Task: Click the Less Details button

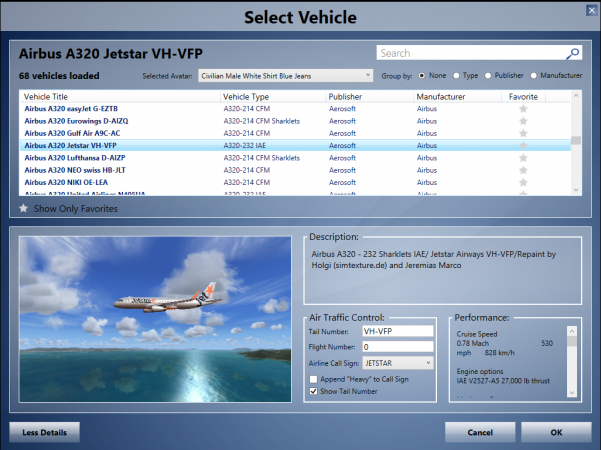Action: [x=45, y=431]
